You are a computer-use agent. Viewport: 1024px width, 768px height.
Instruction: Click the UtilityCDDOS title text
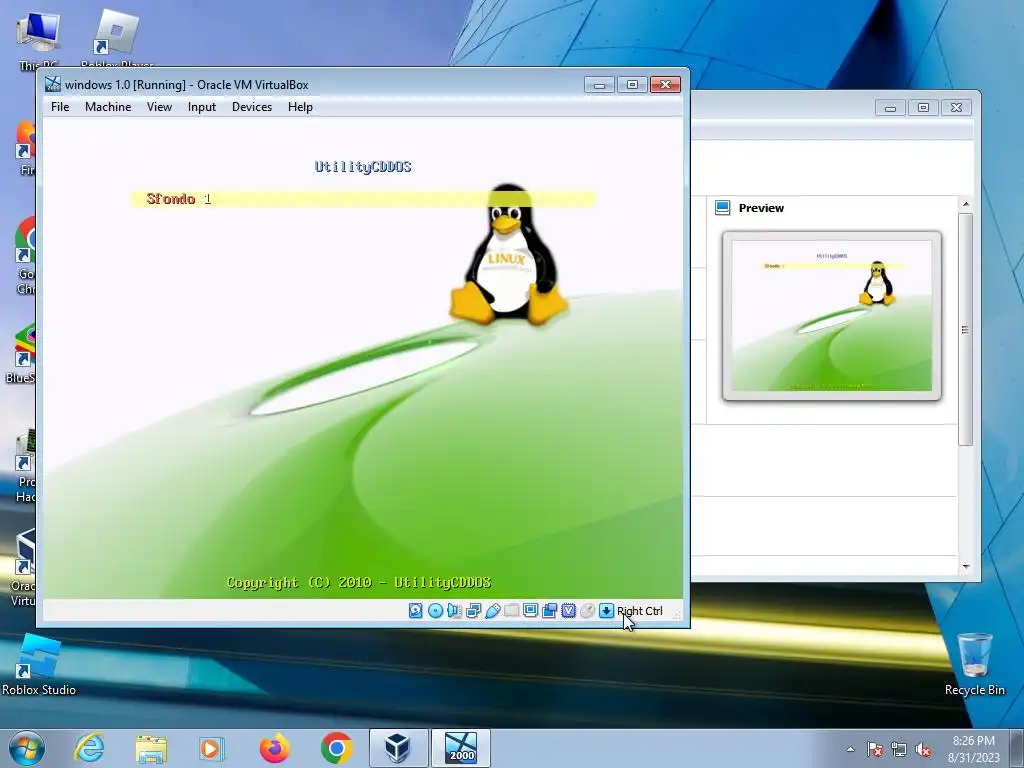pyautogui.click(x=363, y=167)
